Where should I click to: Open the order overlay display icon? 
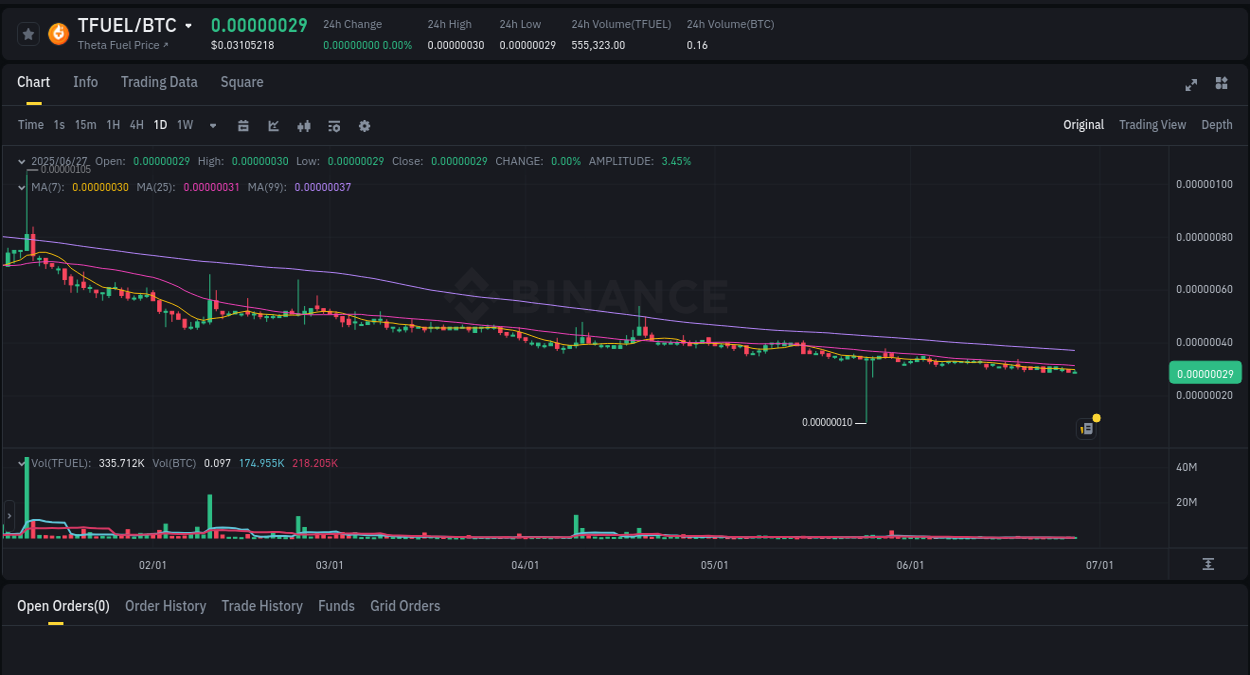[333, 125]
